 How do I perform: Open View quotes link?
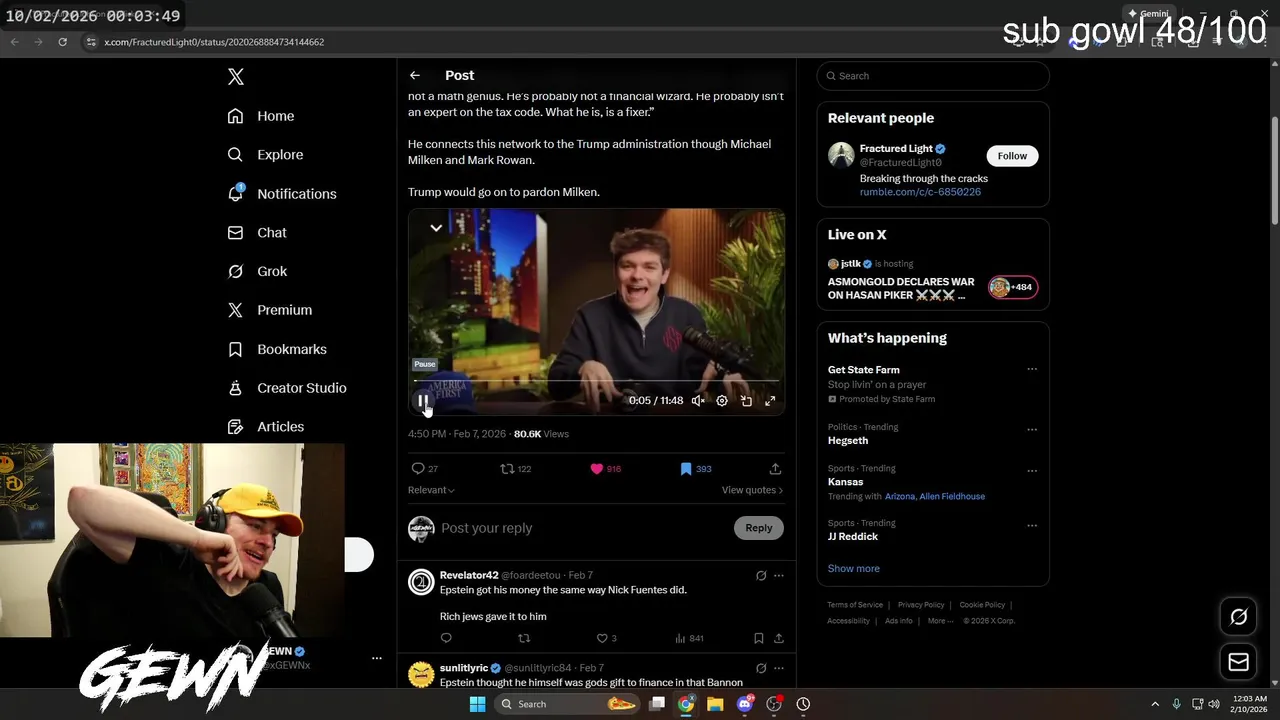(x=752, y=490)
